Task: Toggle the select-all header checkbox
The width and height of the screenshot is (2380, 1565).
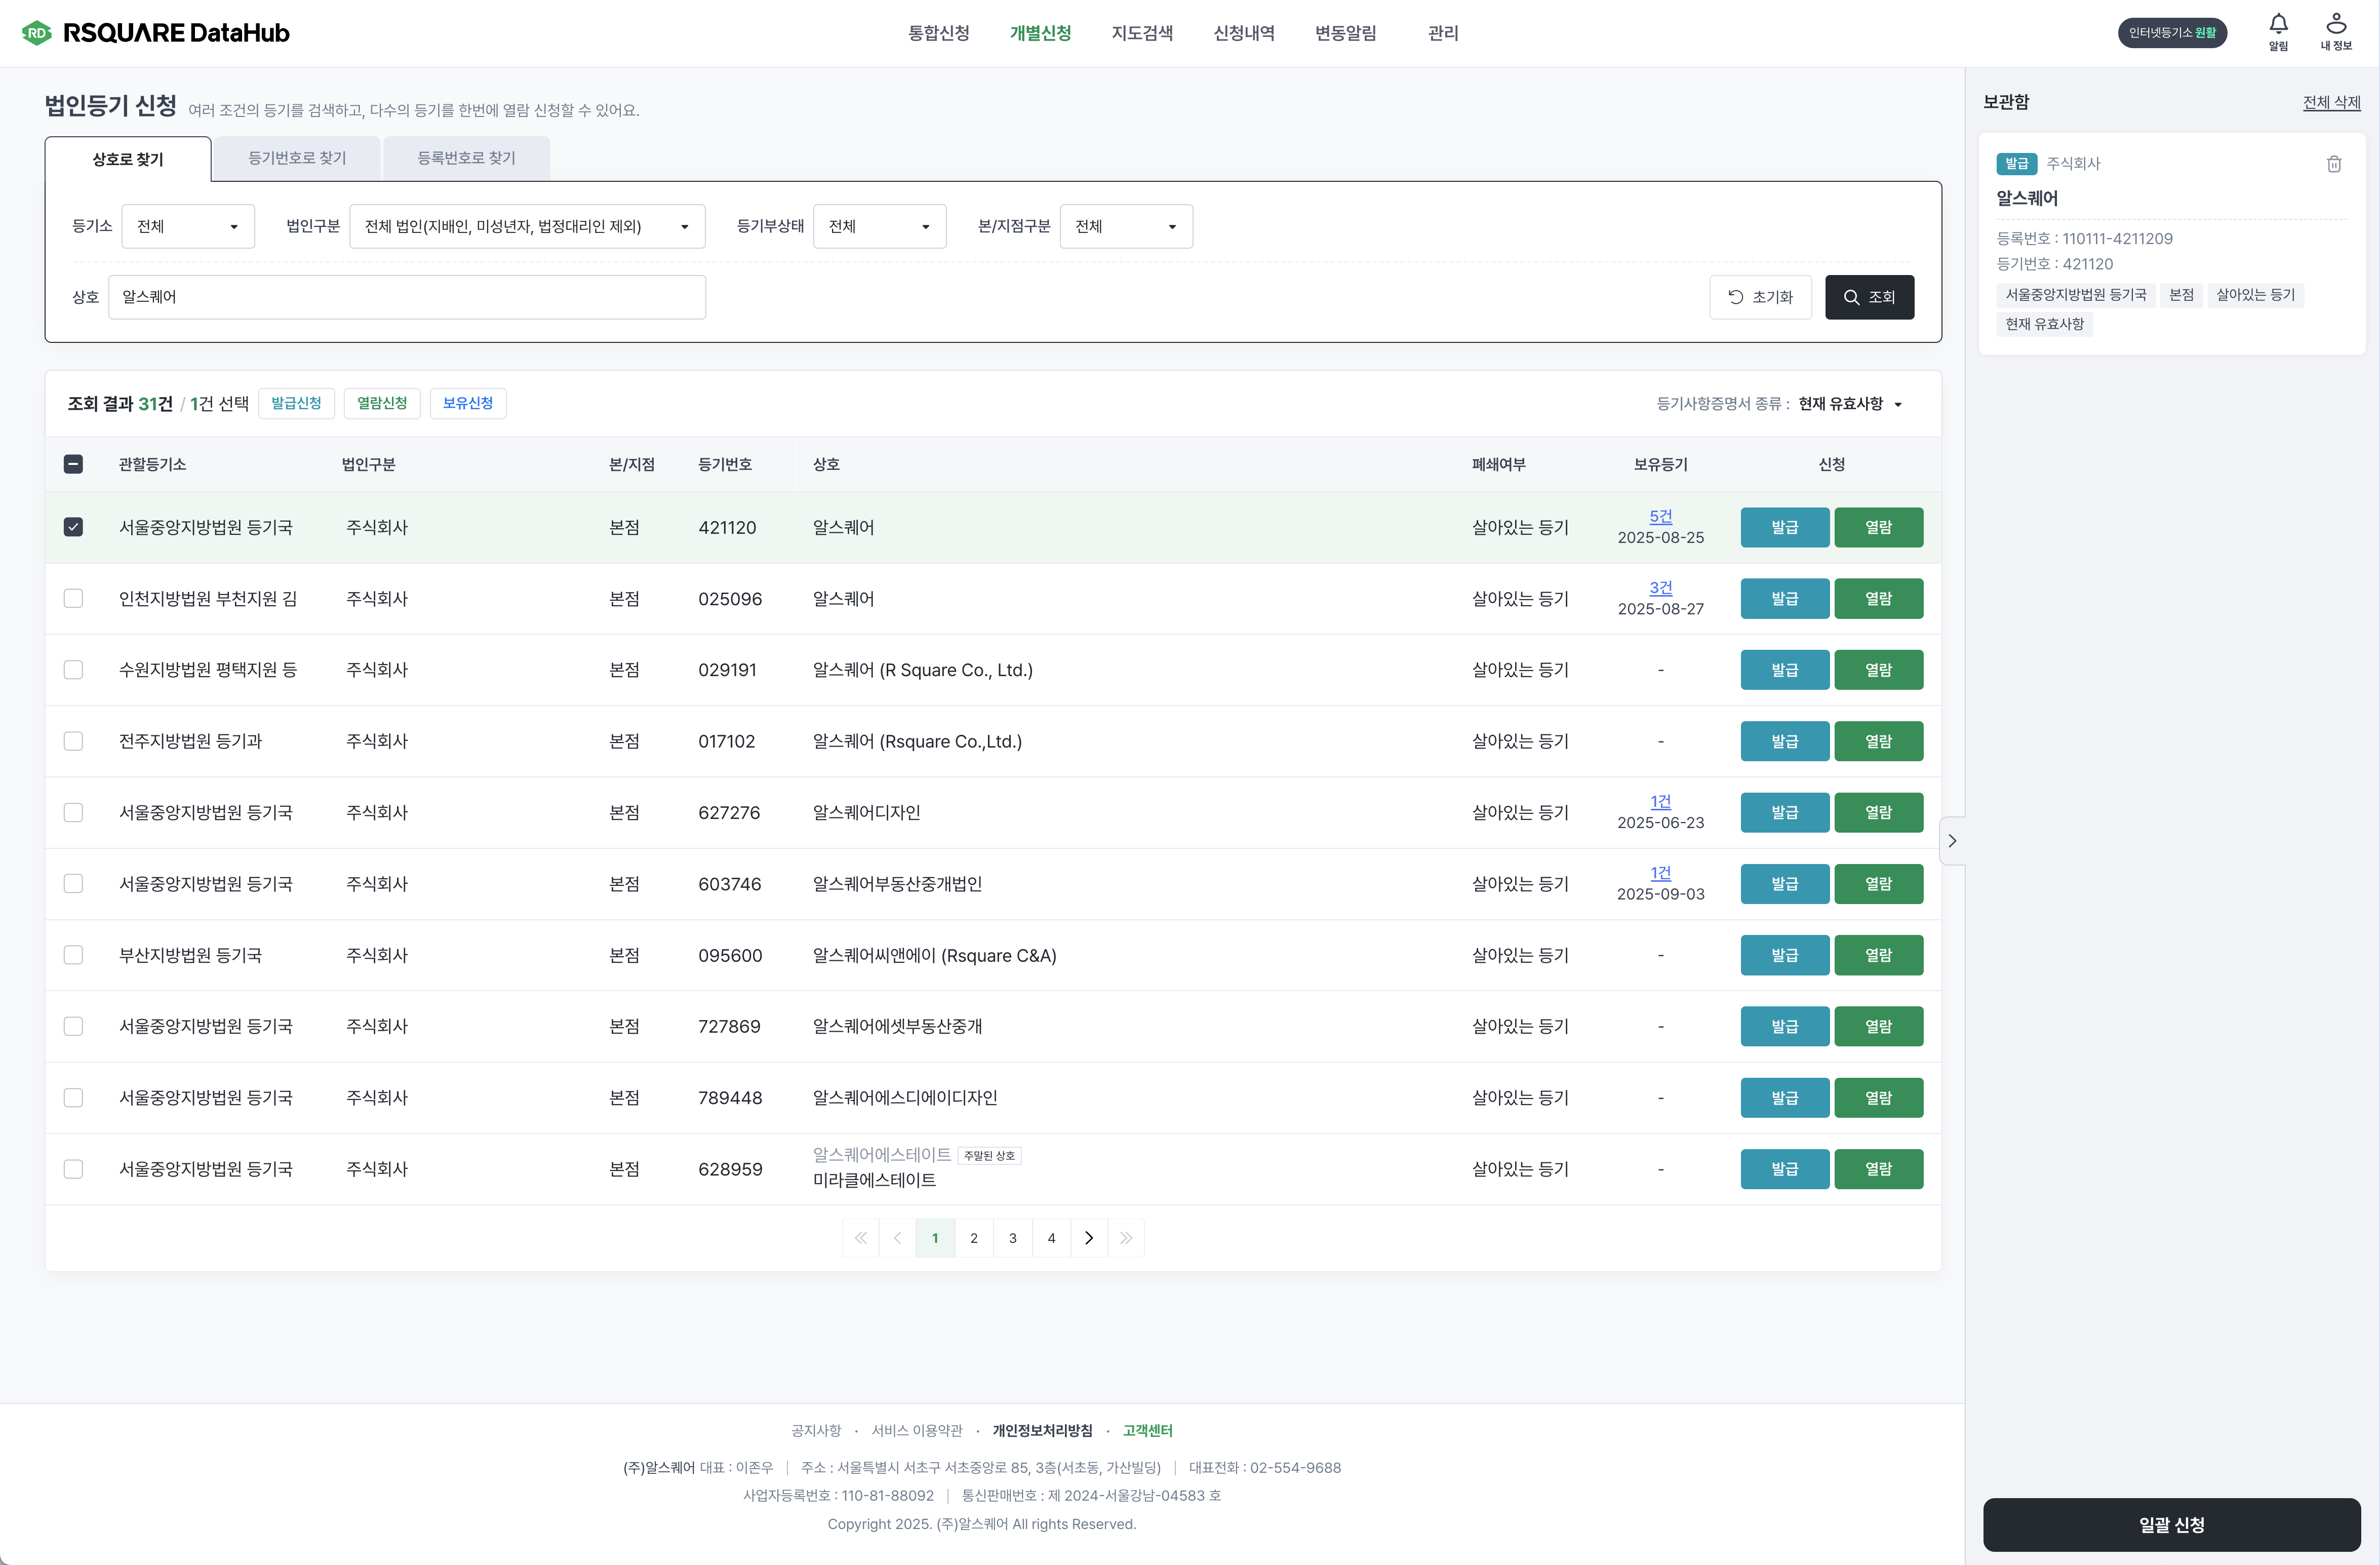Action: 73,464
